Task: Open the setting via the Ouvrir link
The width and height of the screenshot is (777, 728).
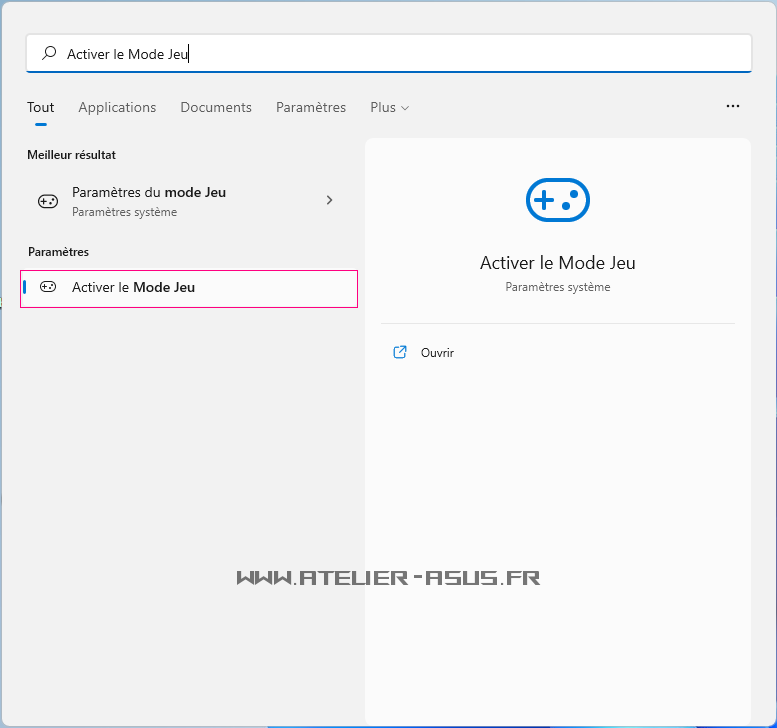Action: pyautogui.click(x=437, y=353)
